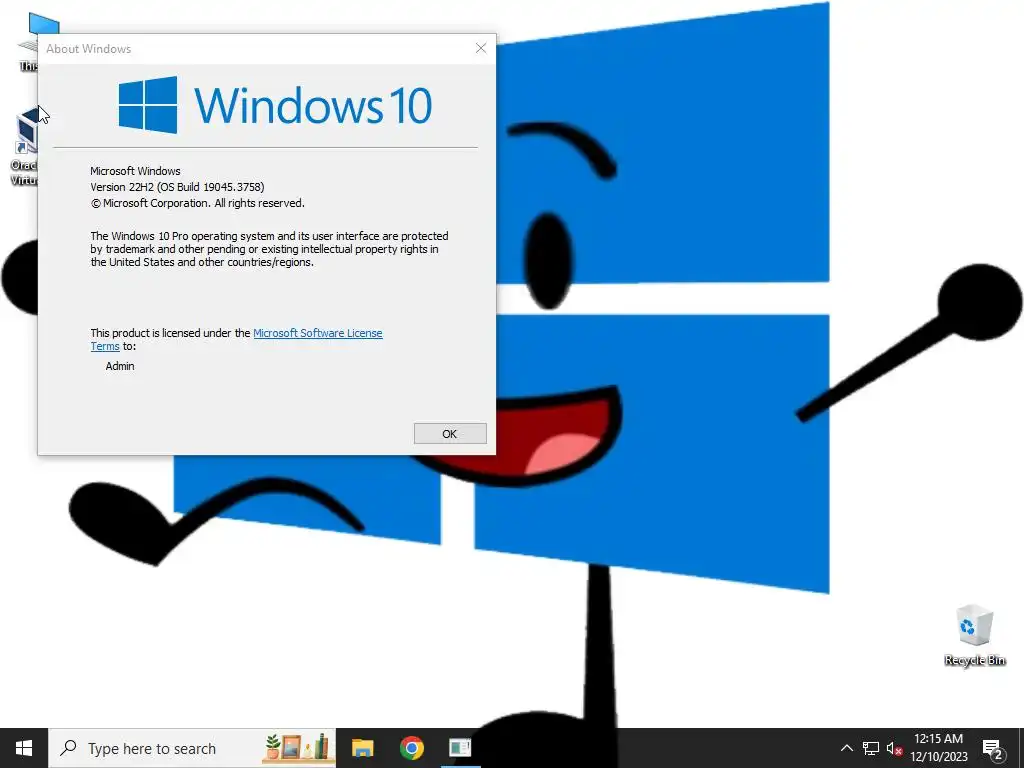Screen dimensions: 1024x768
Task: Click the muted volume tray icon
Action: (x=894, y=748)
